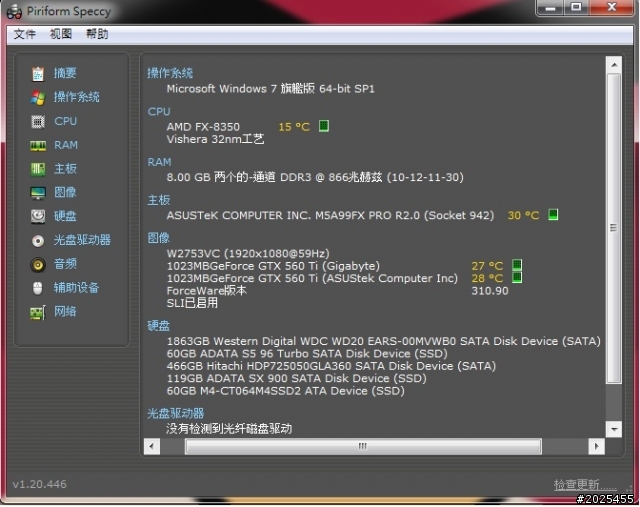This screenshot has height=507, width=640.
Task: Click the network card icon beside 网络
Action: pos(38,313)
